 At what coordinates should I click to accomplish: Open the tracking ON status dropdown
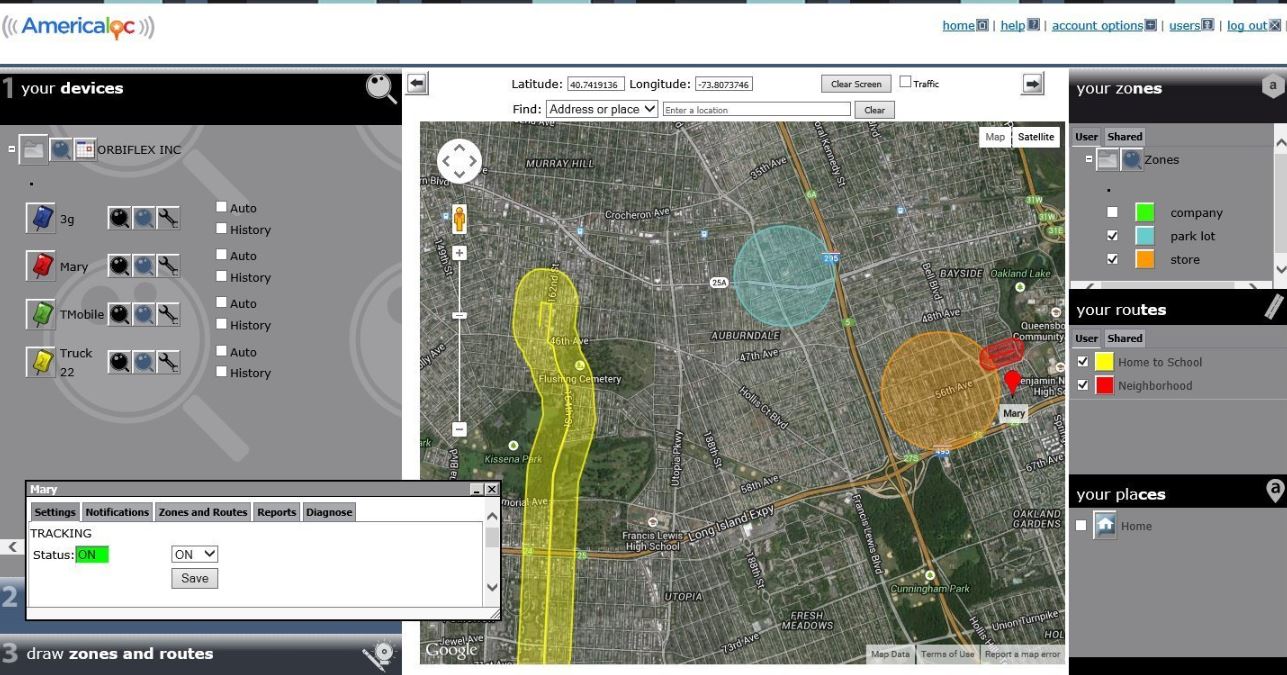click(195, 554)
